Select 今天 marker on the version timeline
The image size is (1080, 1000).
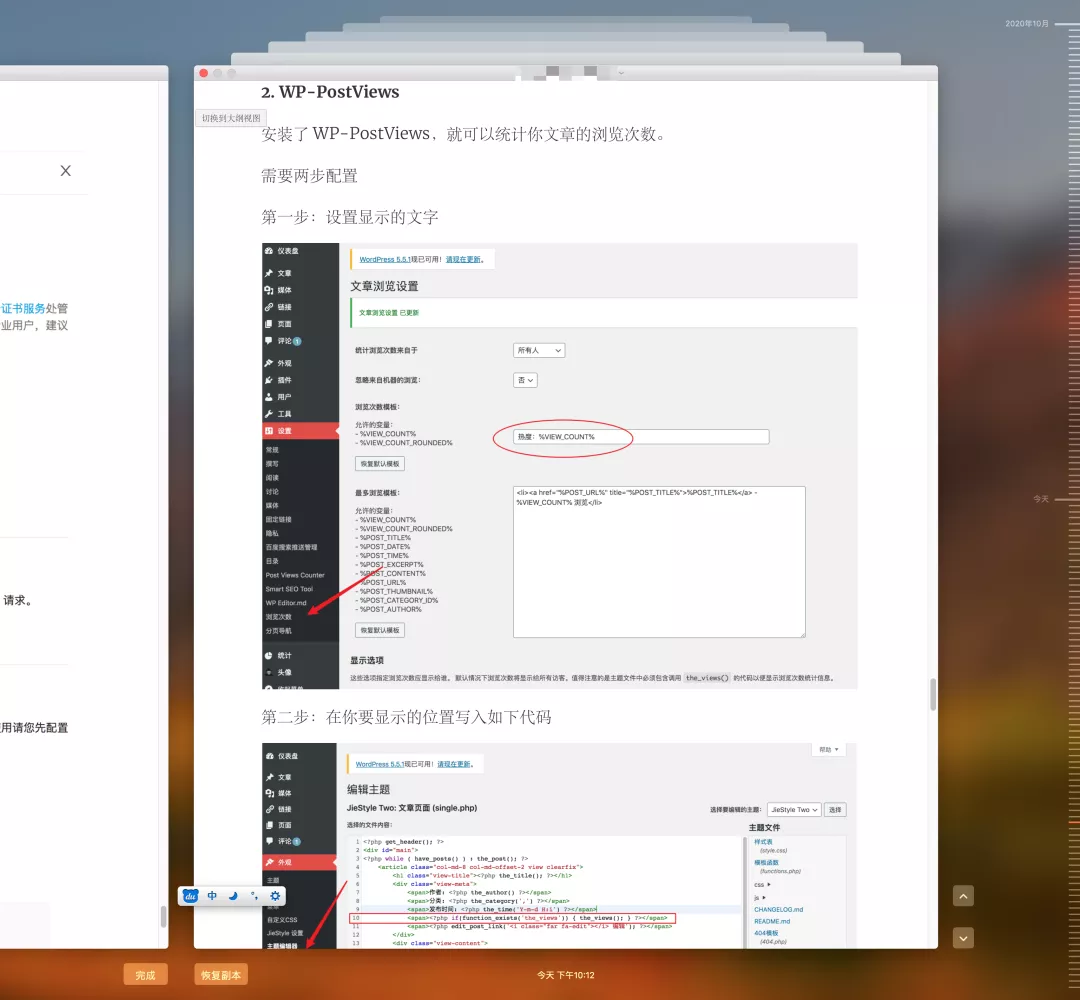[x=1041, y=498]
